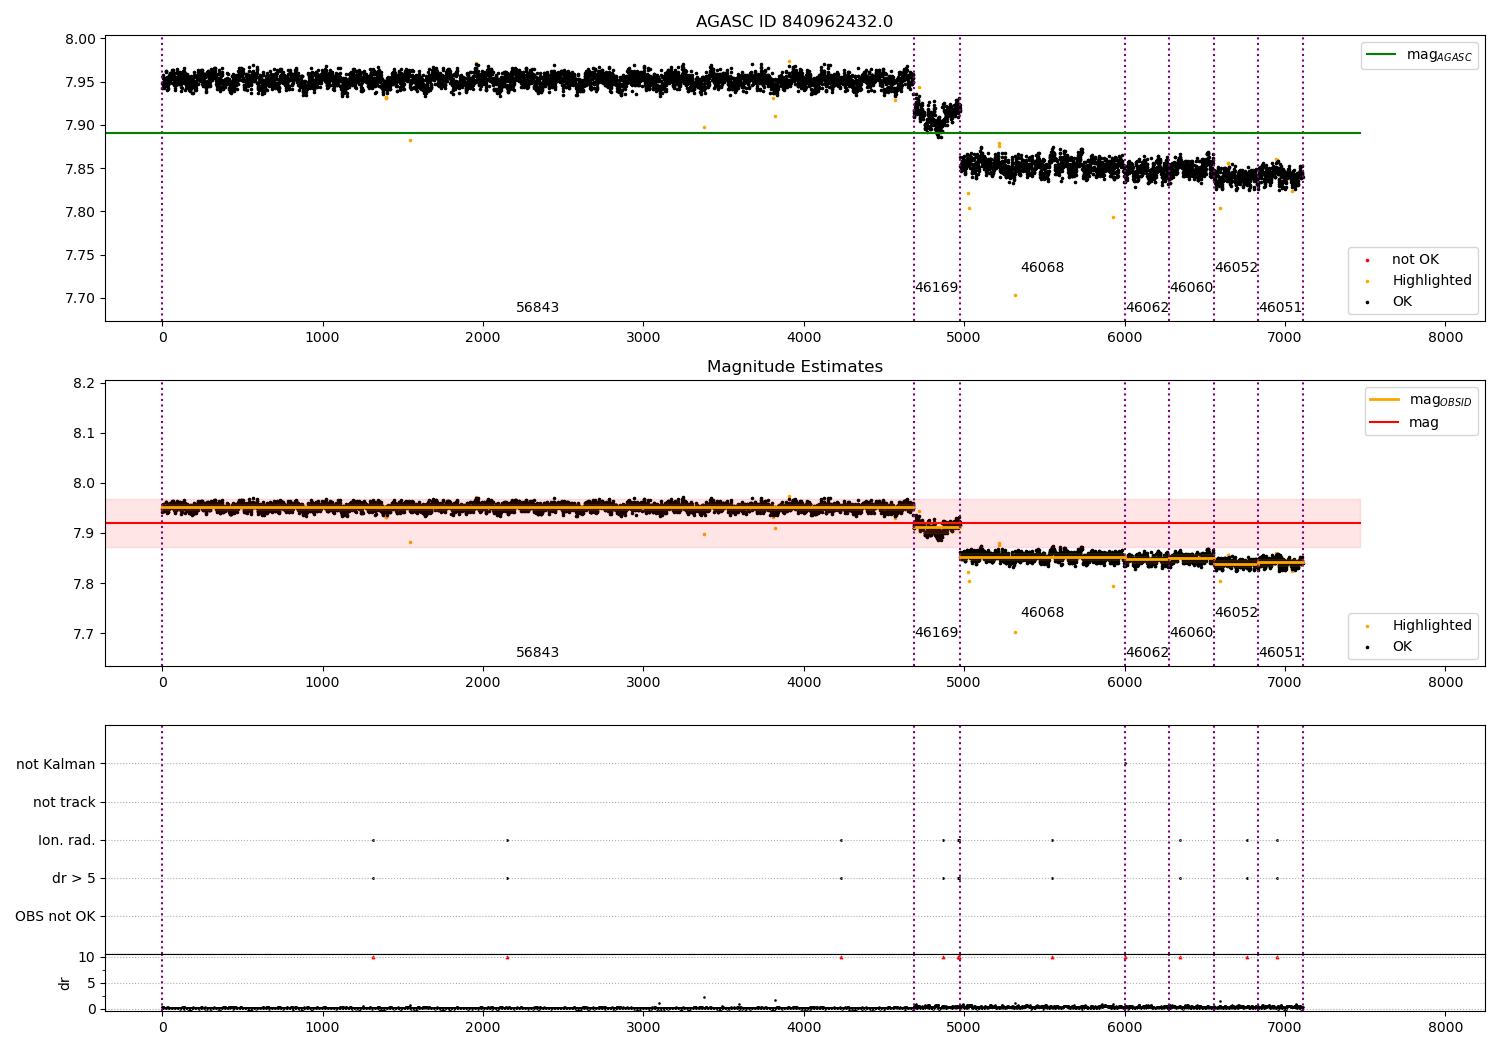Click the 'not OK' legend entry
The image size is (1500, 1050).
point(1415,260)
